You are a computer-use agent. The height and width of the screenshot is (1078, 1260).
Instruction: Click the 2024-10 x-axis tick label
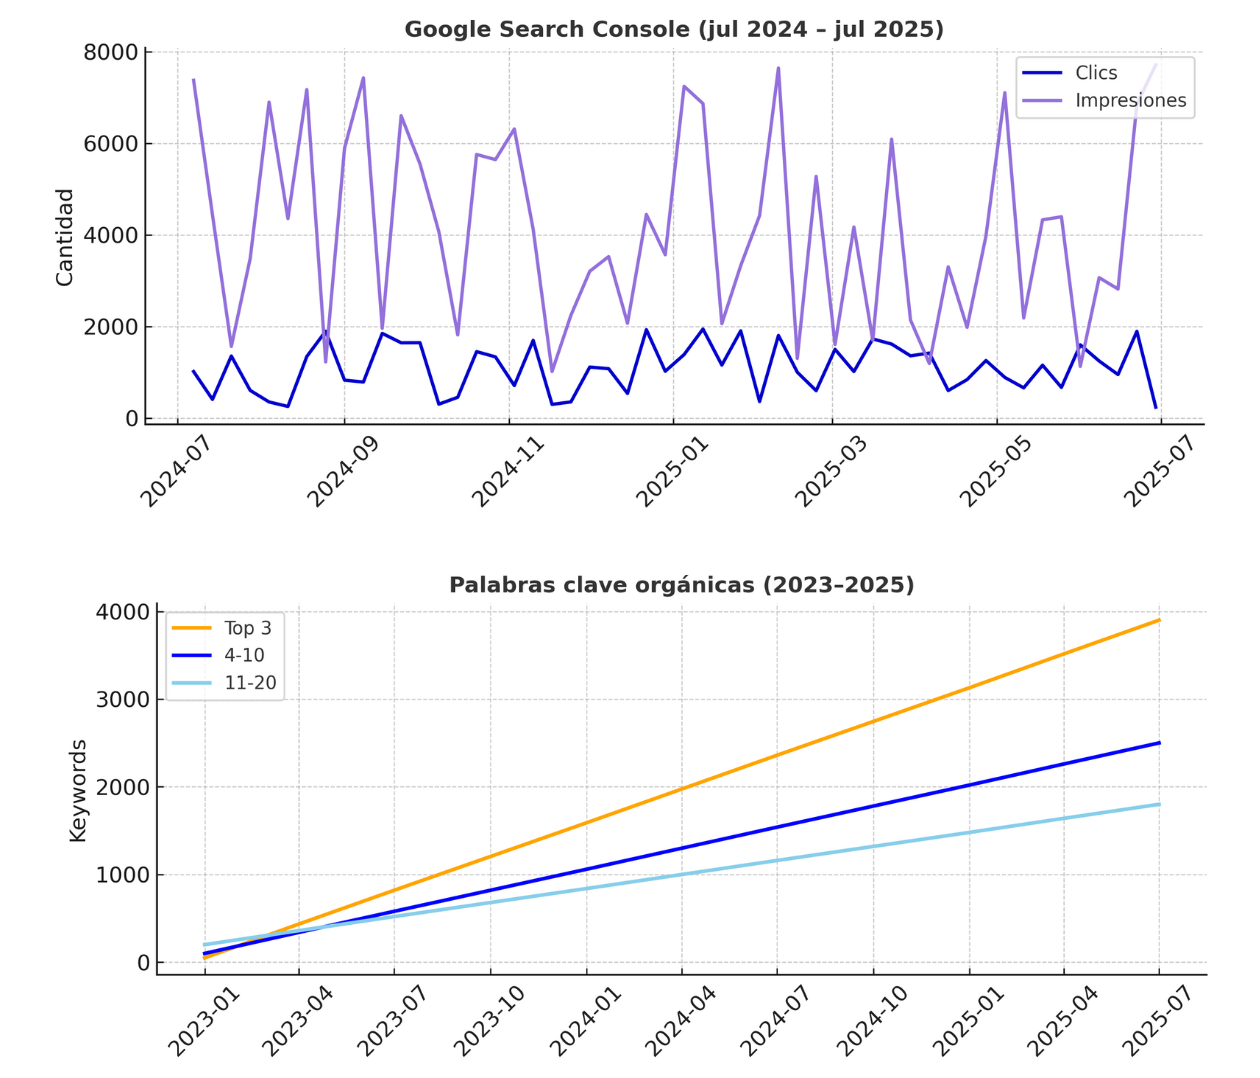[872, 1020]
